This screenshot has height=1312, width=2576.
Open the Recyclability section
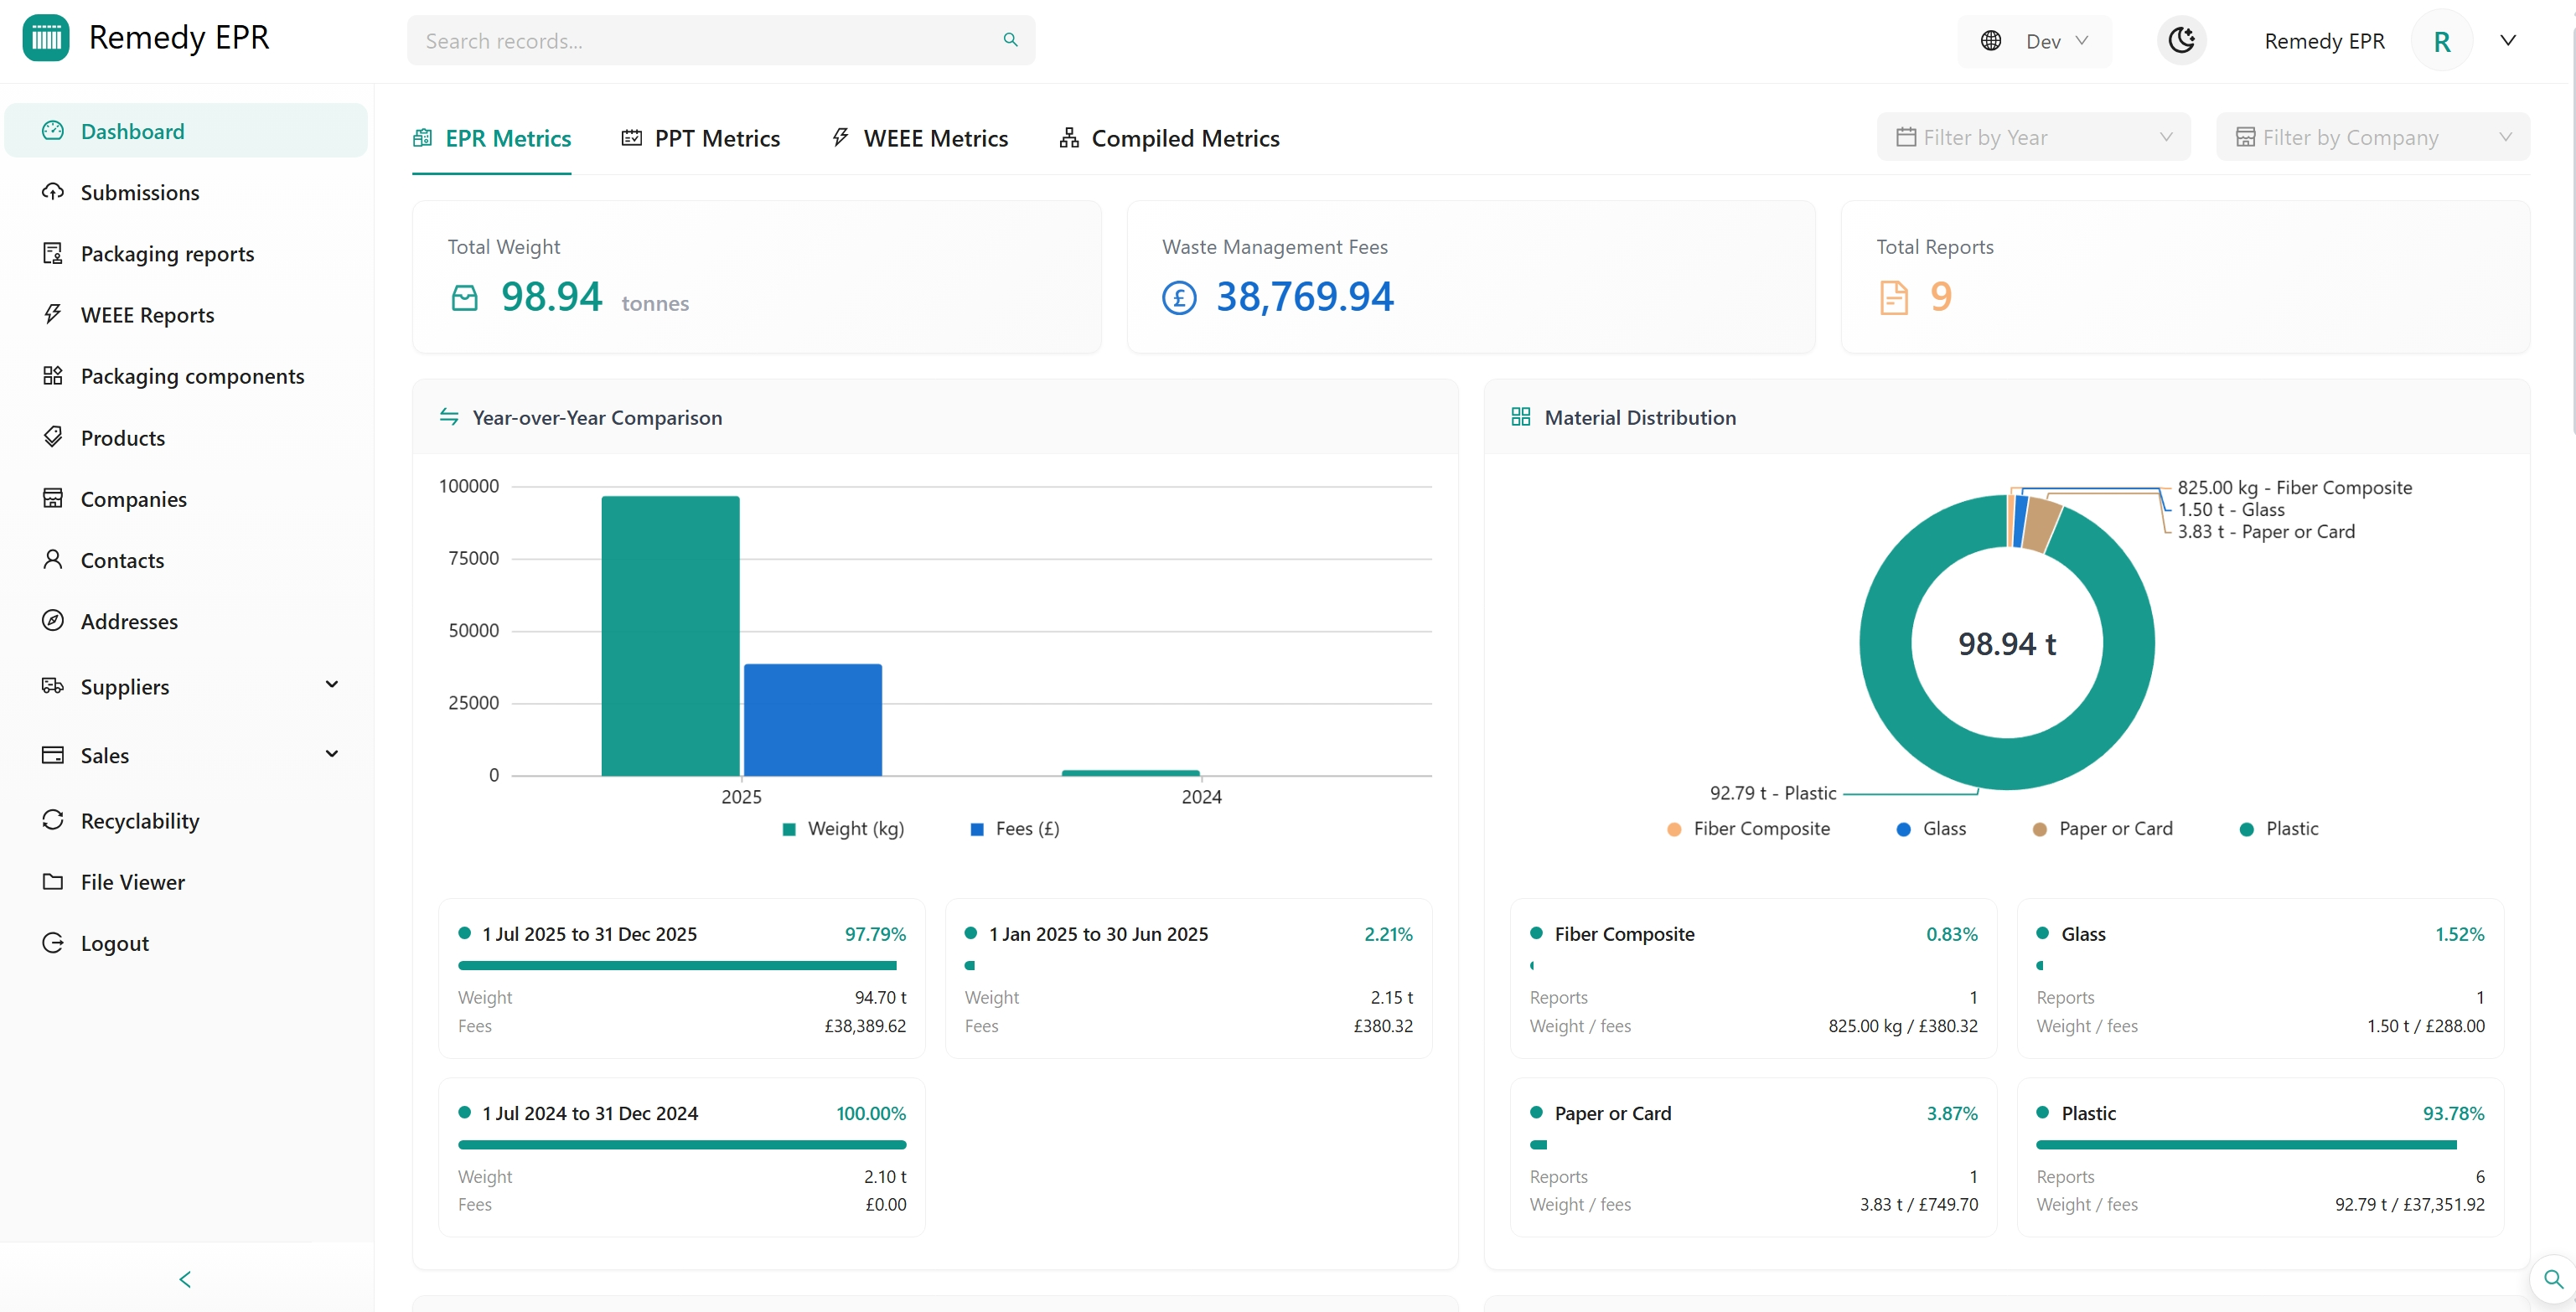point(140,820)
